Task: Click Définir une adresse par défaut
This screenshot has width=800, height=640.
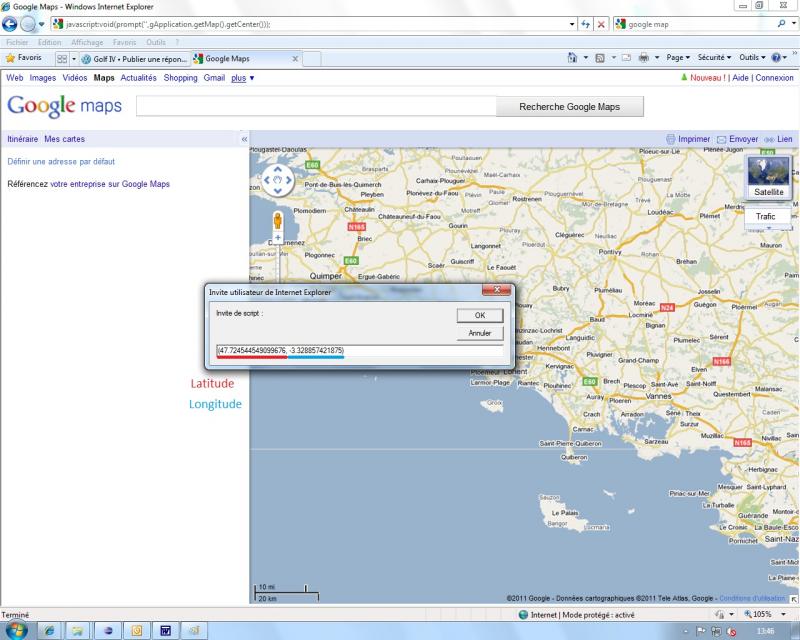Action: [61, 161]
